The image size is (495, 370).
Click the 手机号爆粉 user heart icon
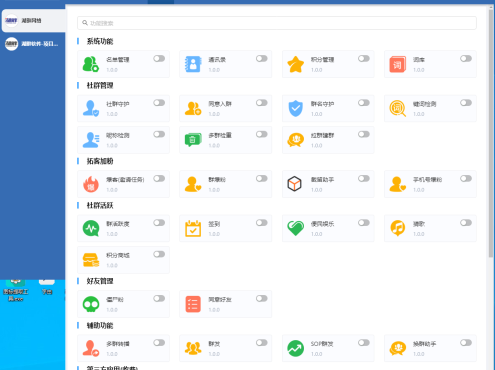click(397, 184)
